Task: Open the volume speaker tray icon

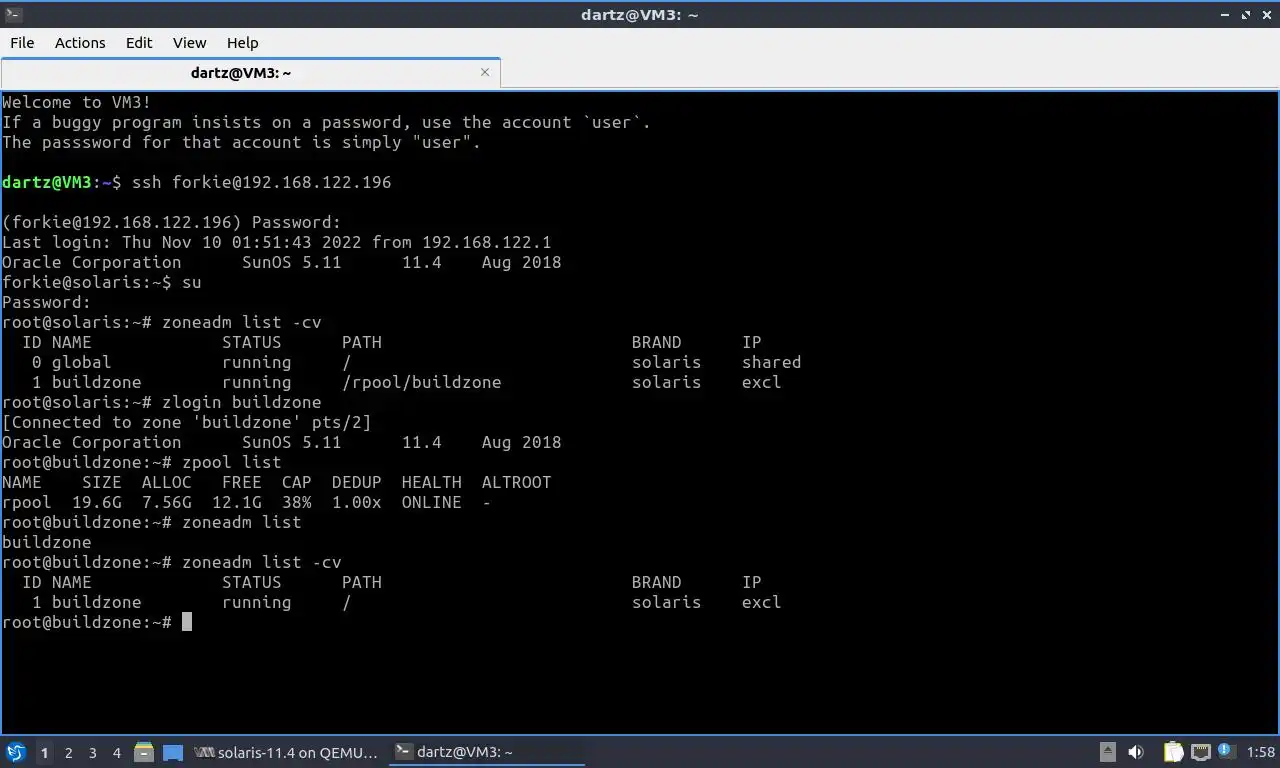Action: 1136,752
